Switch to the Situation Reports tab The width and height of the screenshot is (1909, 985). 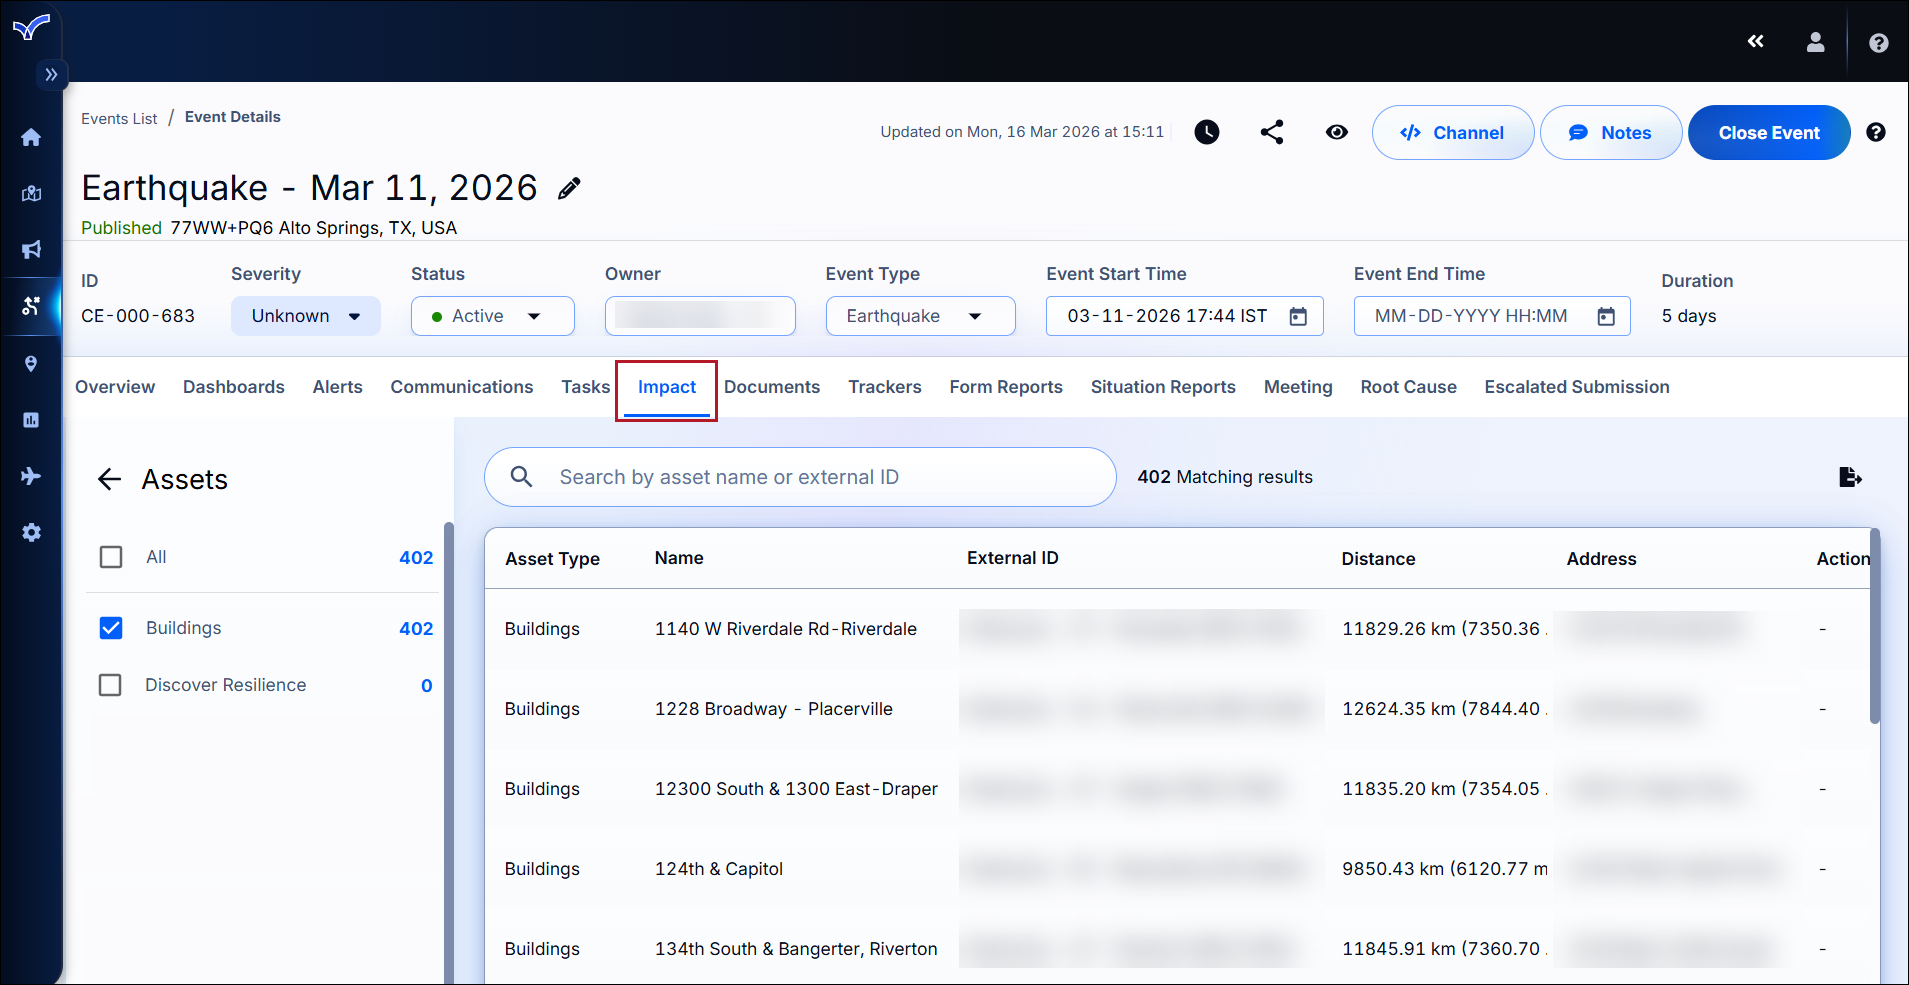coord(1162,387)
